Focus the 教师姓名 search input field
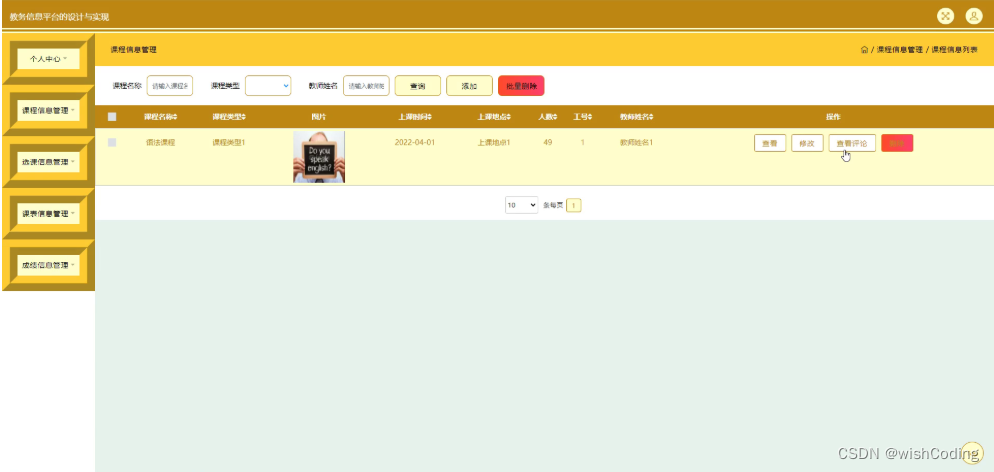This screenshot has width=994, height=472. coord(366,86)
